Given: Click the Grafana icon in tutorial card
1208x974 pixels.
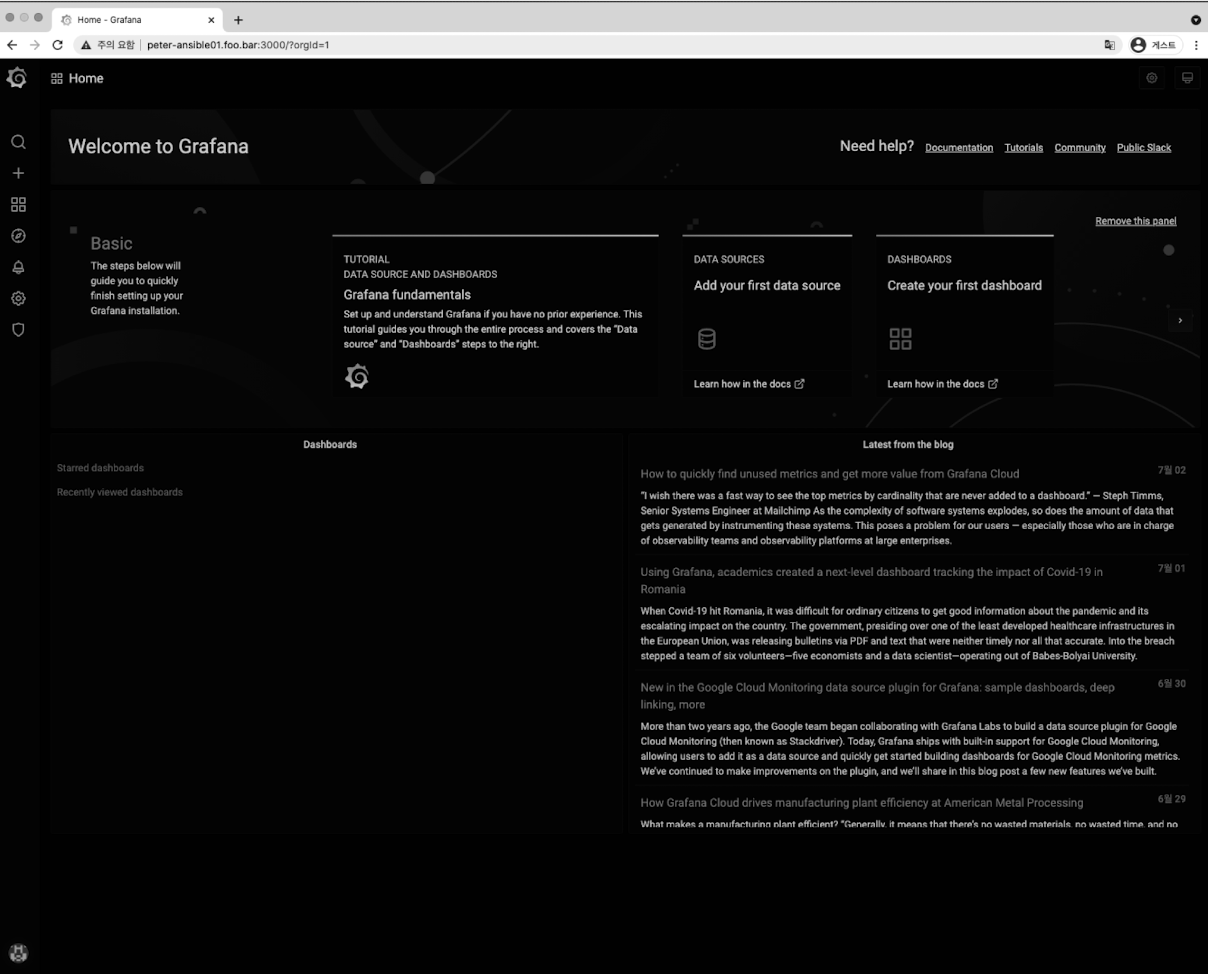Looking at the screenshot, I should click(x=357, y=377).
